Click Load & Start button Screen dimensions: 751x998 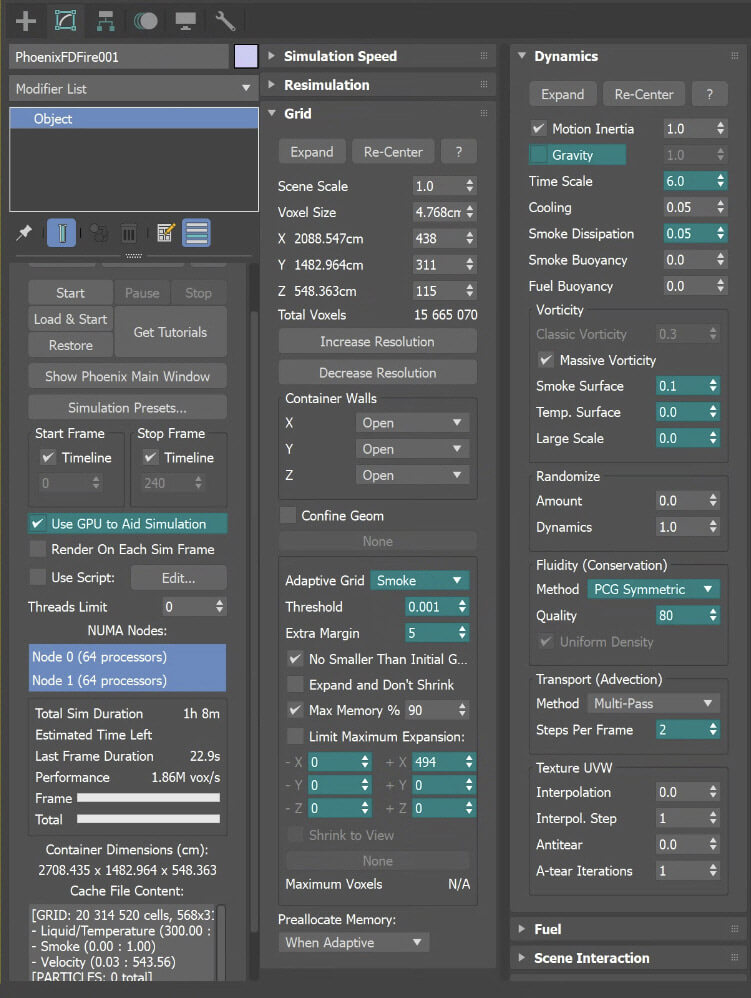pos(70,319)
